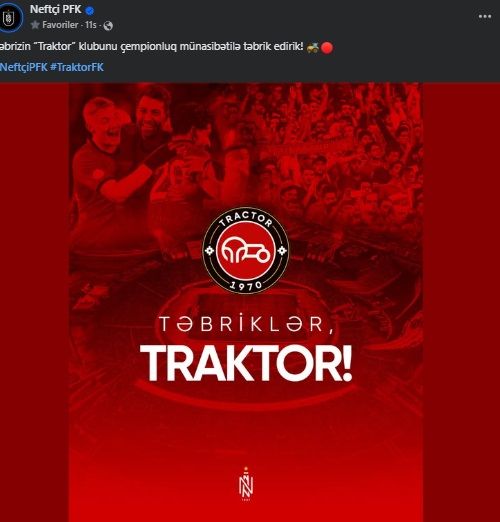
Task: Open the #TraktorFK hashtag
Action: point(77,67)
